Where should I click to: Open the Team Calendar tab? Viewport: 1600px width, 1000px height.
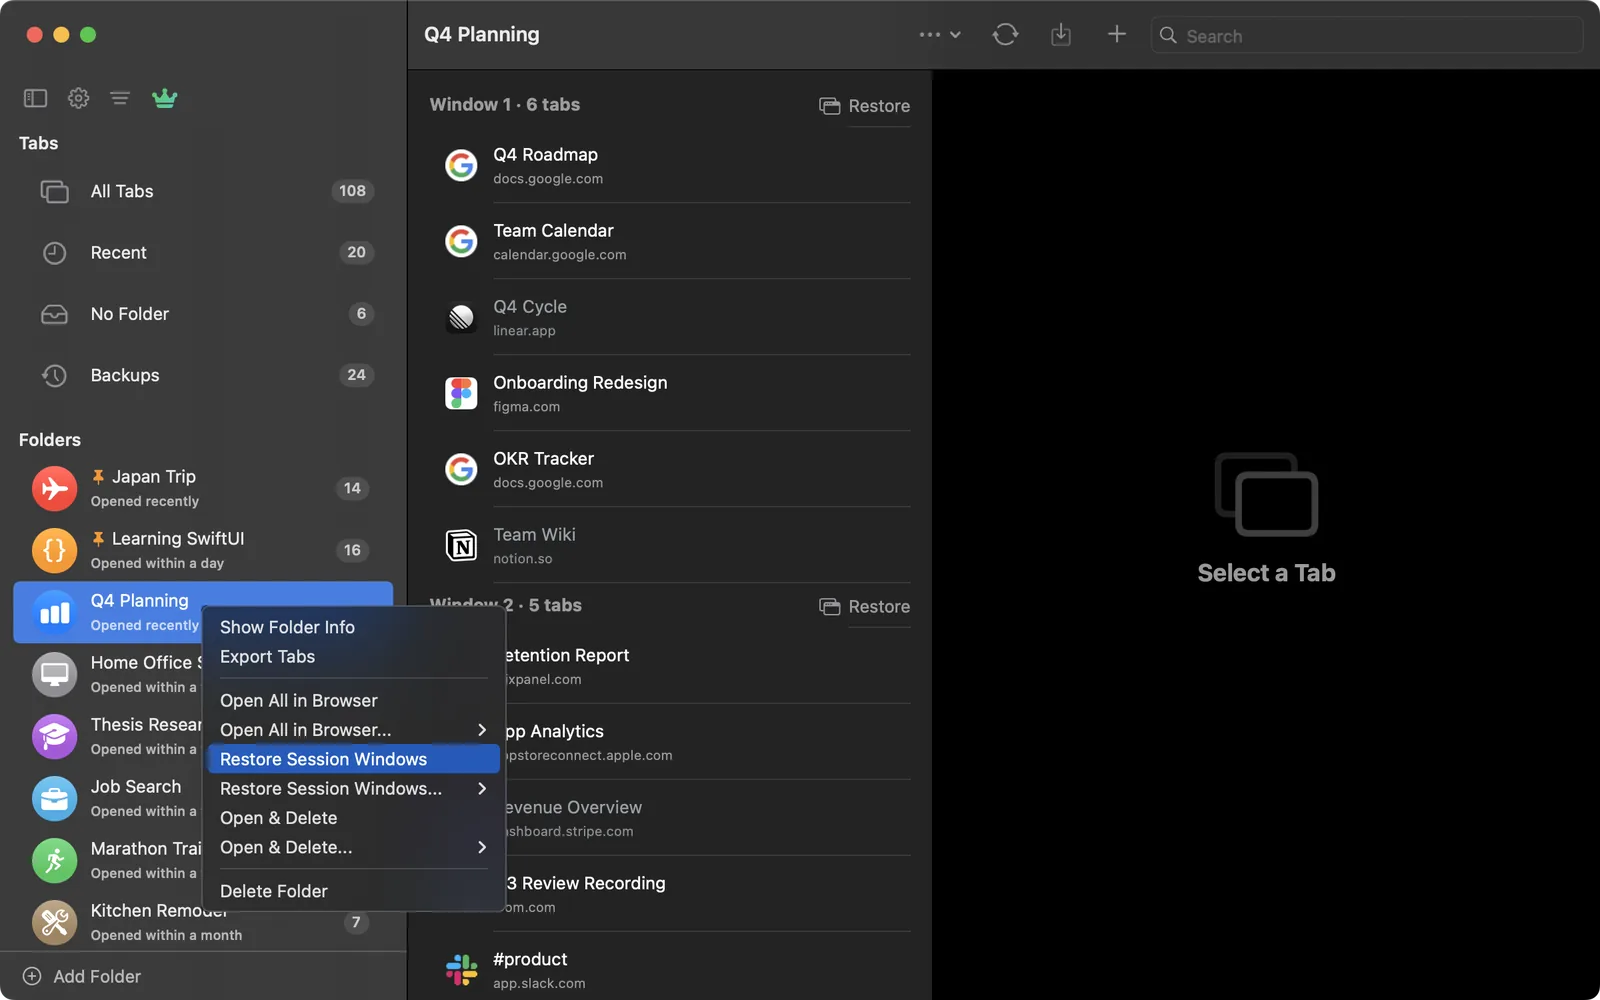point(671,241)
